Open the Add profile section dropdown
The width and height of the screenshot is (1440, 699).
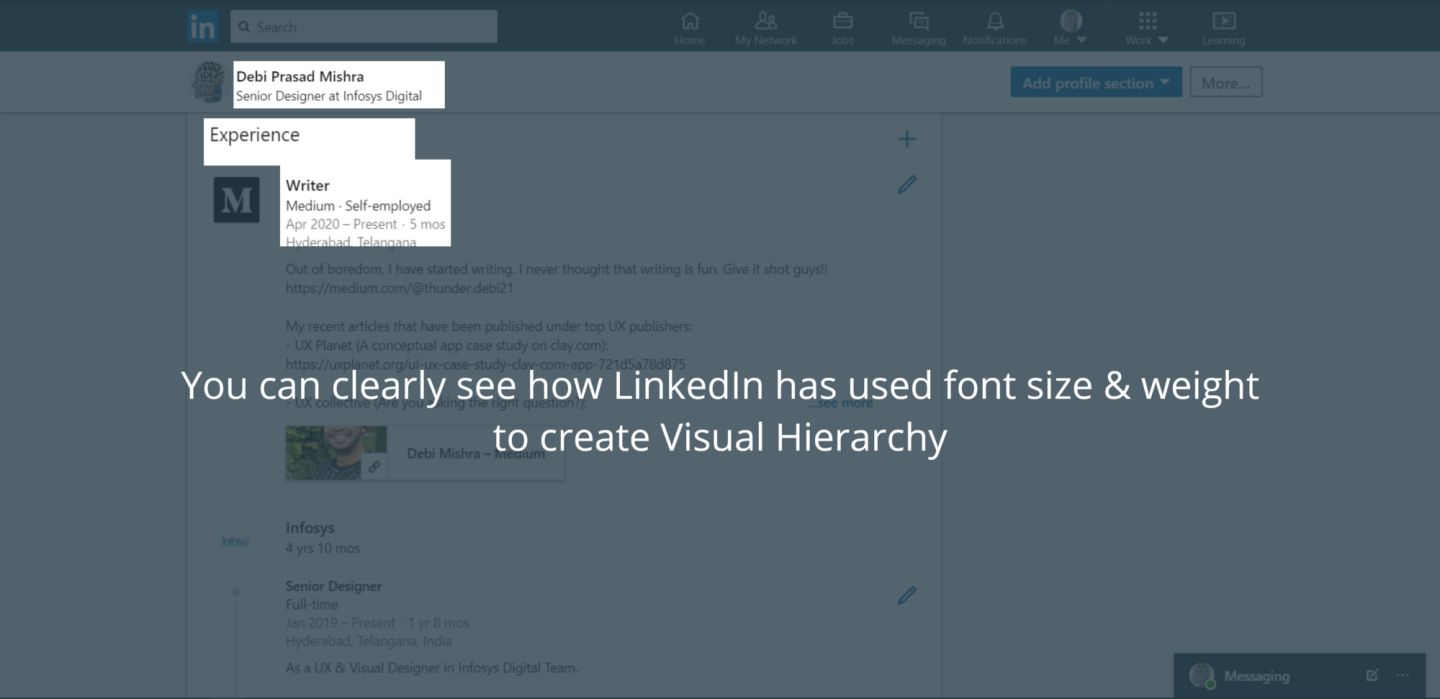[1096, 83]
